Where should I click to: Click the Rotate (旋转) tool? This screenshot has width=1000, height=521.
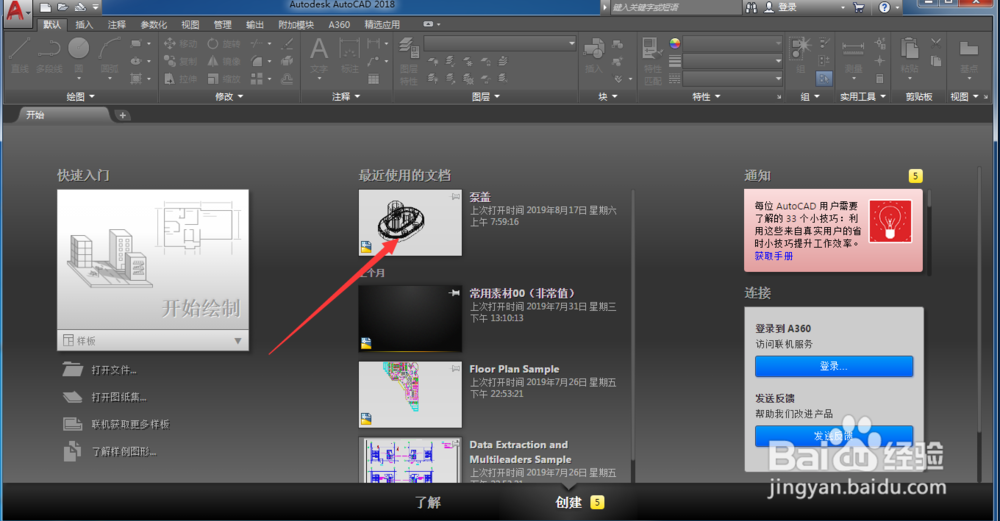point(224,43)
